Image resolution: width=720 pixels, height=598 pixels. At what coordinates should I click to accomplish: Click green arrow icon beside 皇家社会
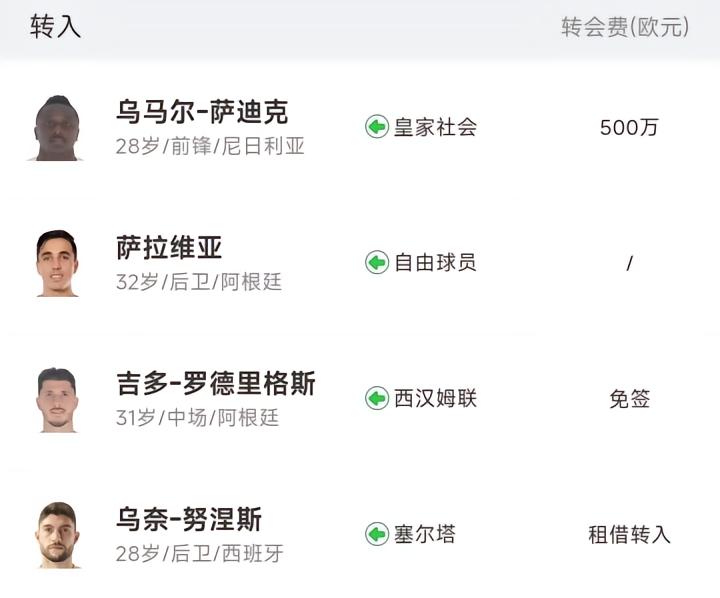(377, 127)
